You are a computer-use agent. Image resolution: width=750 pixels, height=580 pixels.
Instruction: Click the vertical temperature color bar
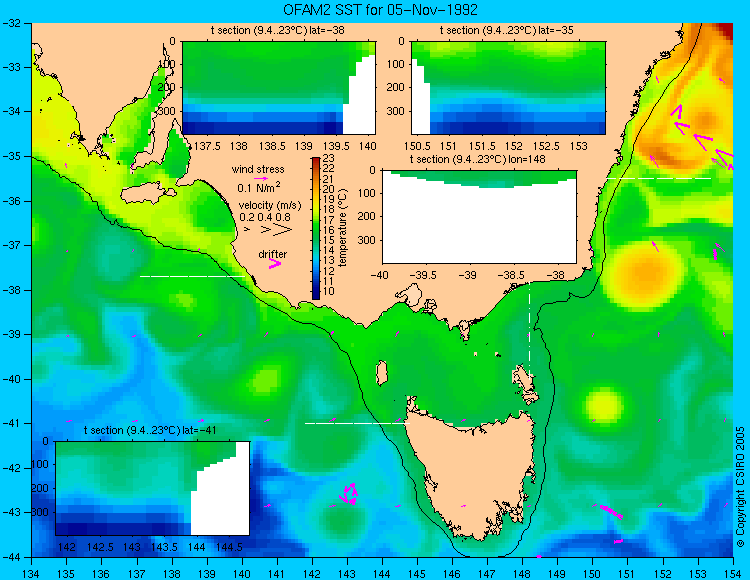coord(316,229)
